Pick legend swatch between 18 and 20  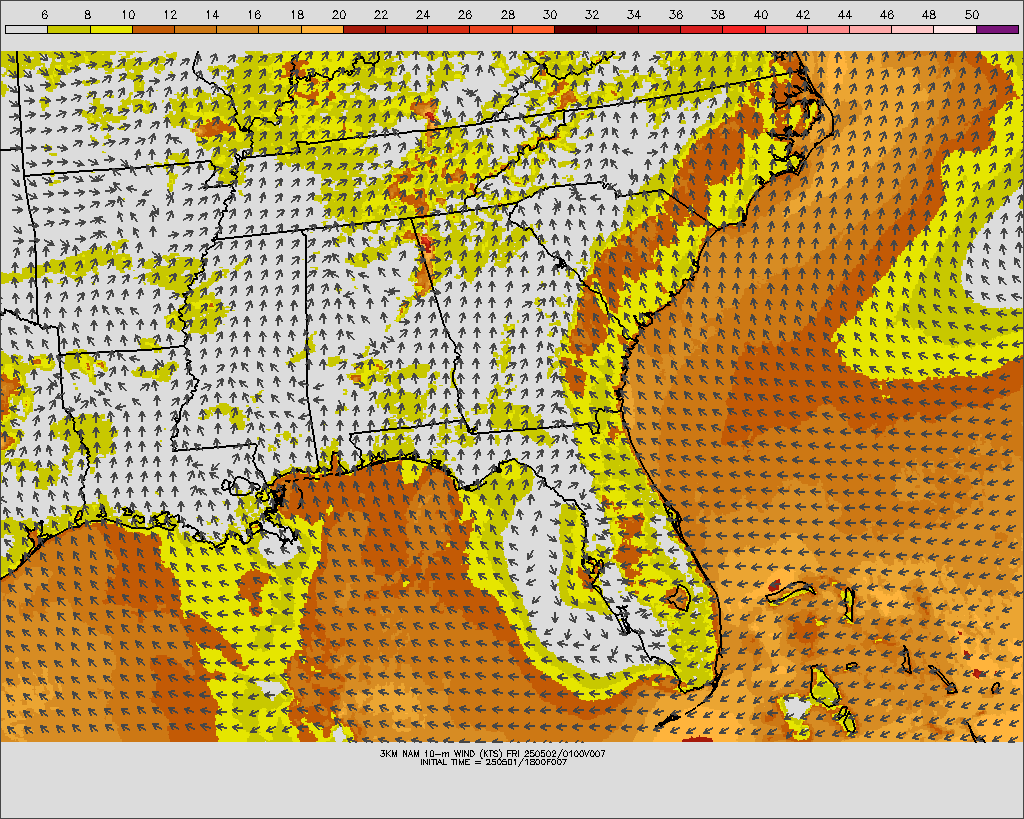pyautogui.click(x=323, y=29)
